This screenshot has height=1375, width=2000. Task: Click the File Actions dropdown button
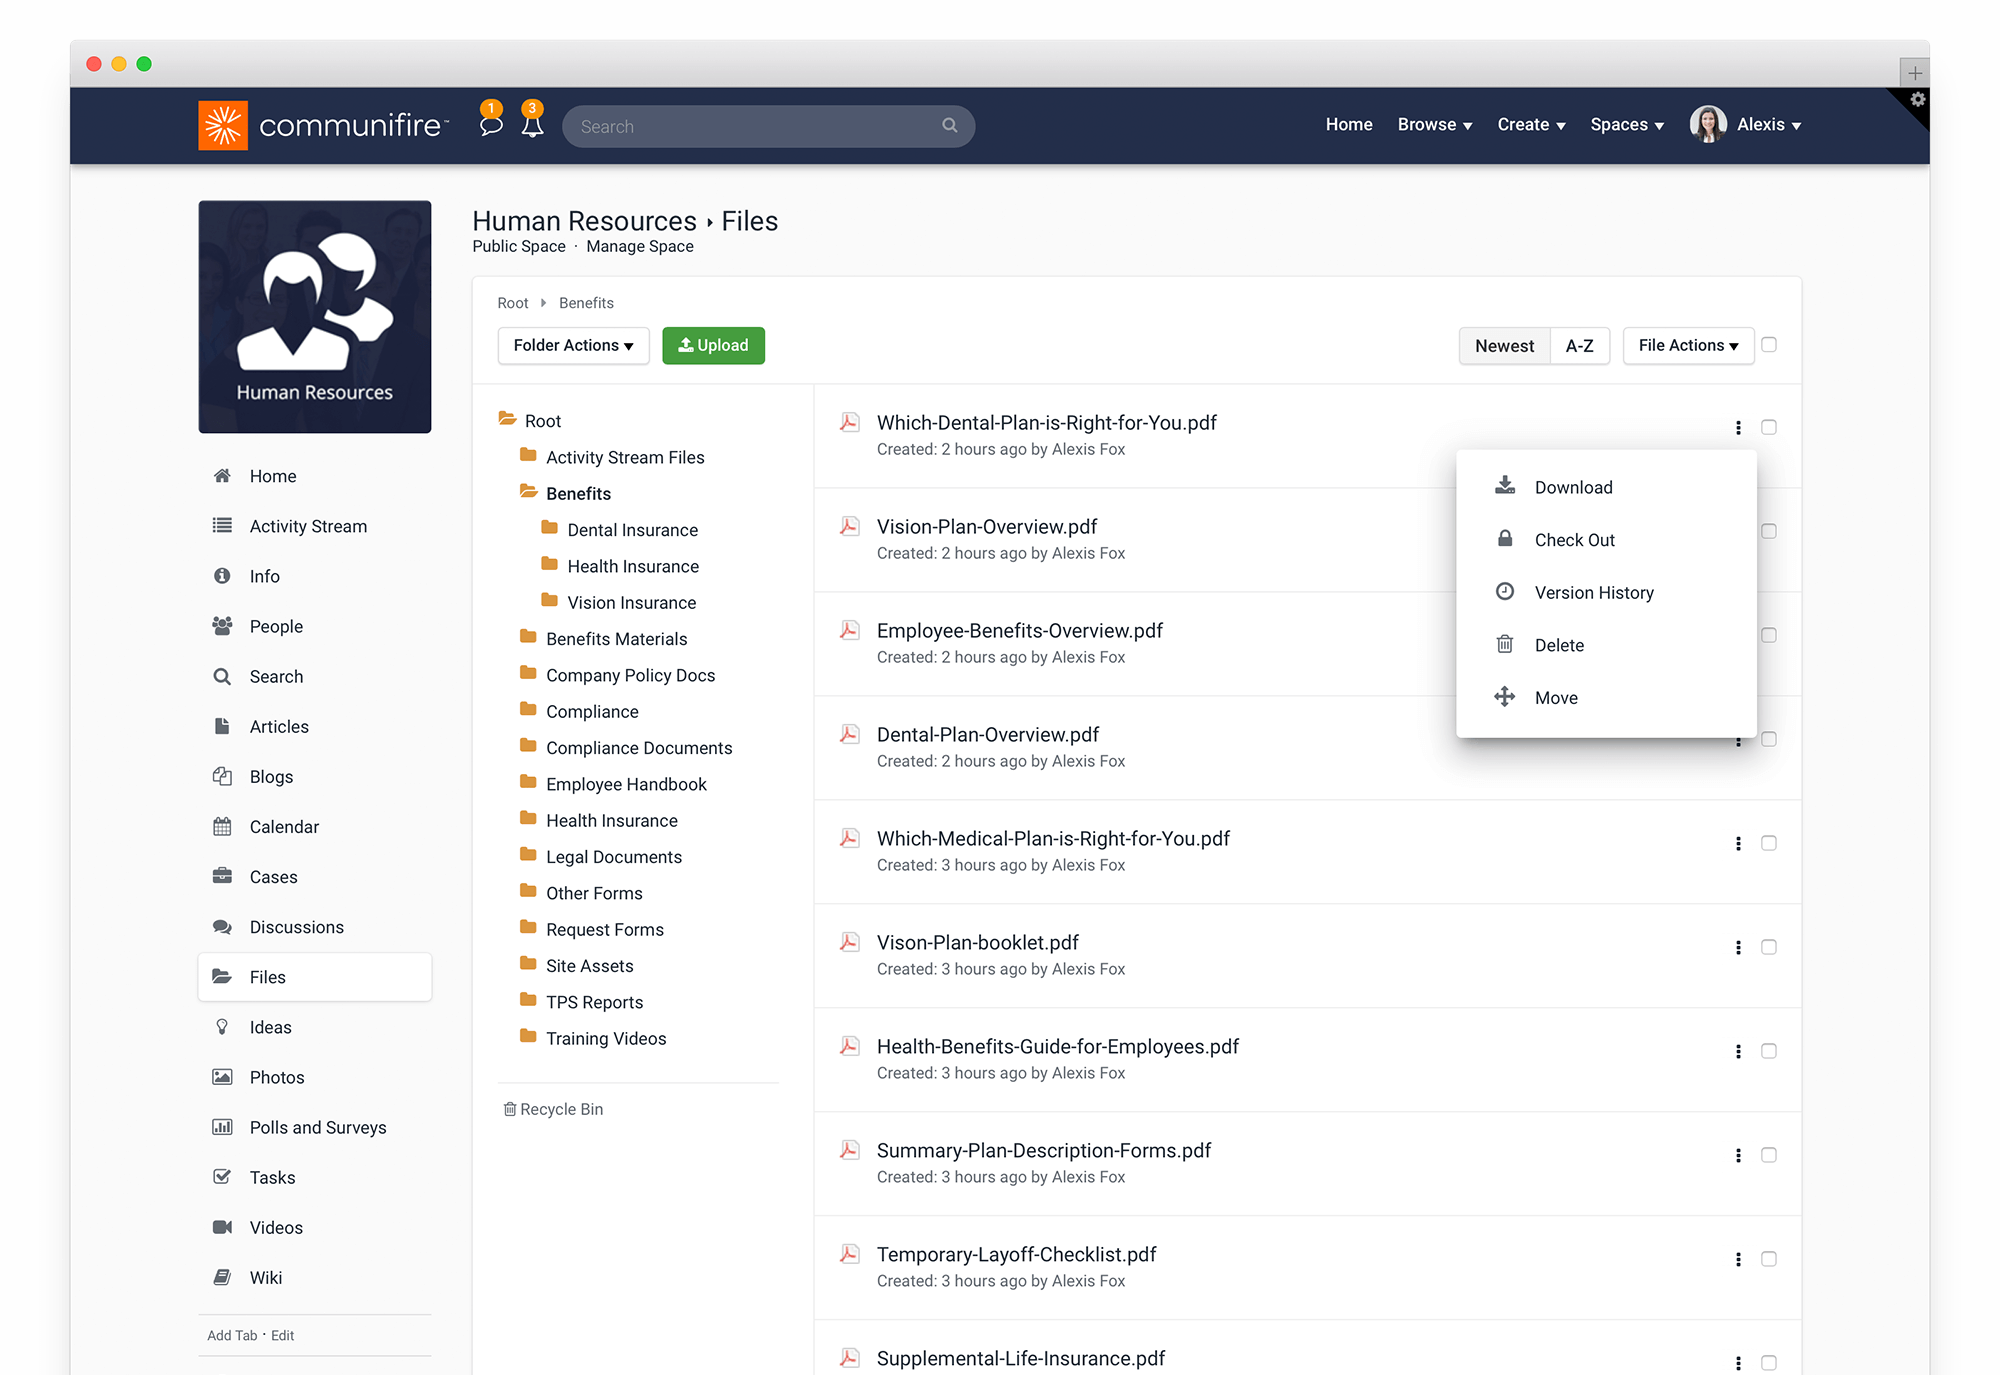(x=1685, y=345)
